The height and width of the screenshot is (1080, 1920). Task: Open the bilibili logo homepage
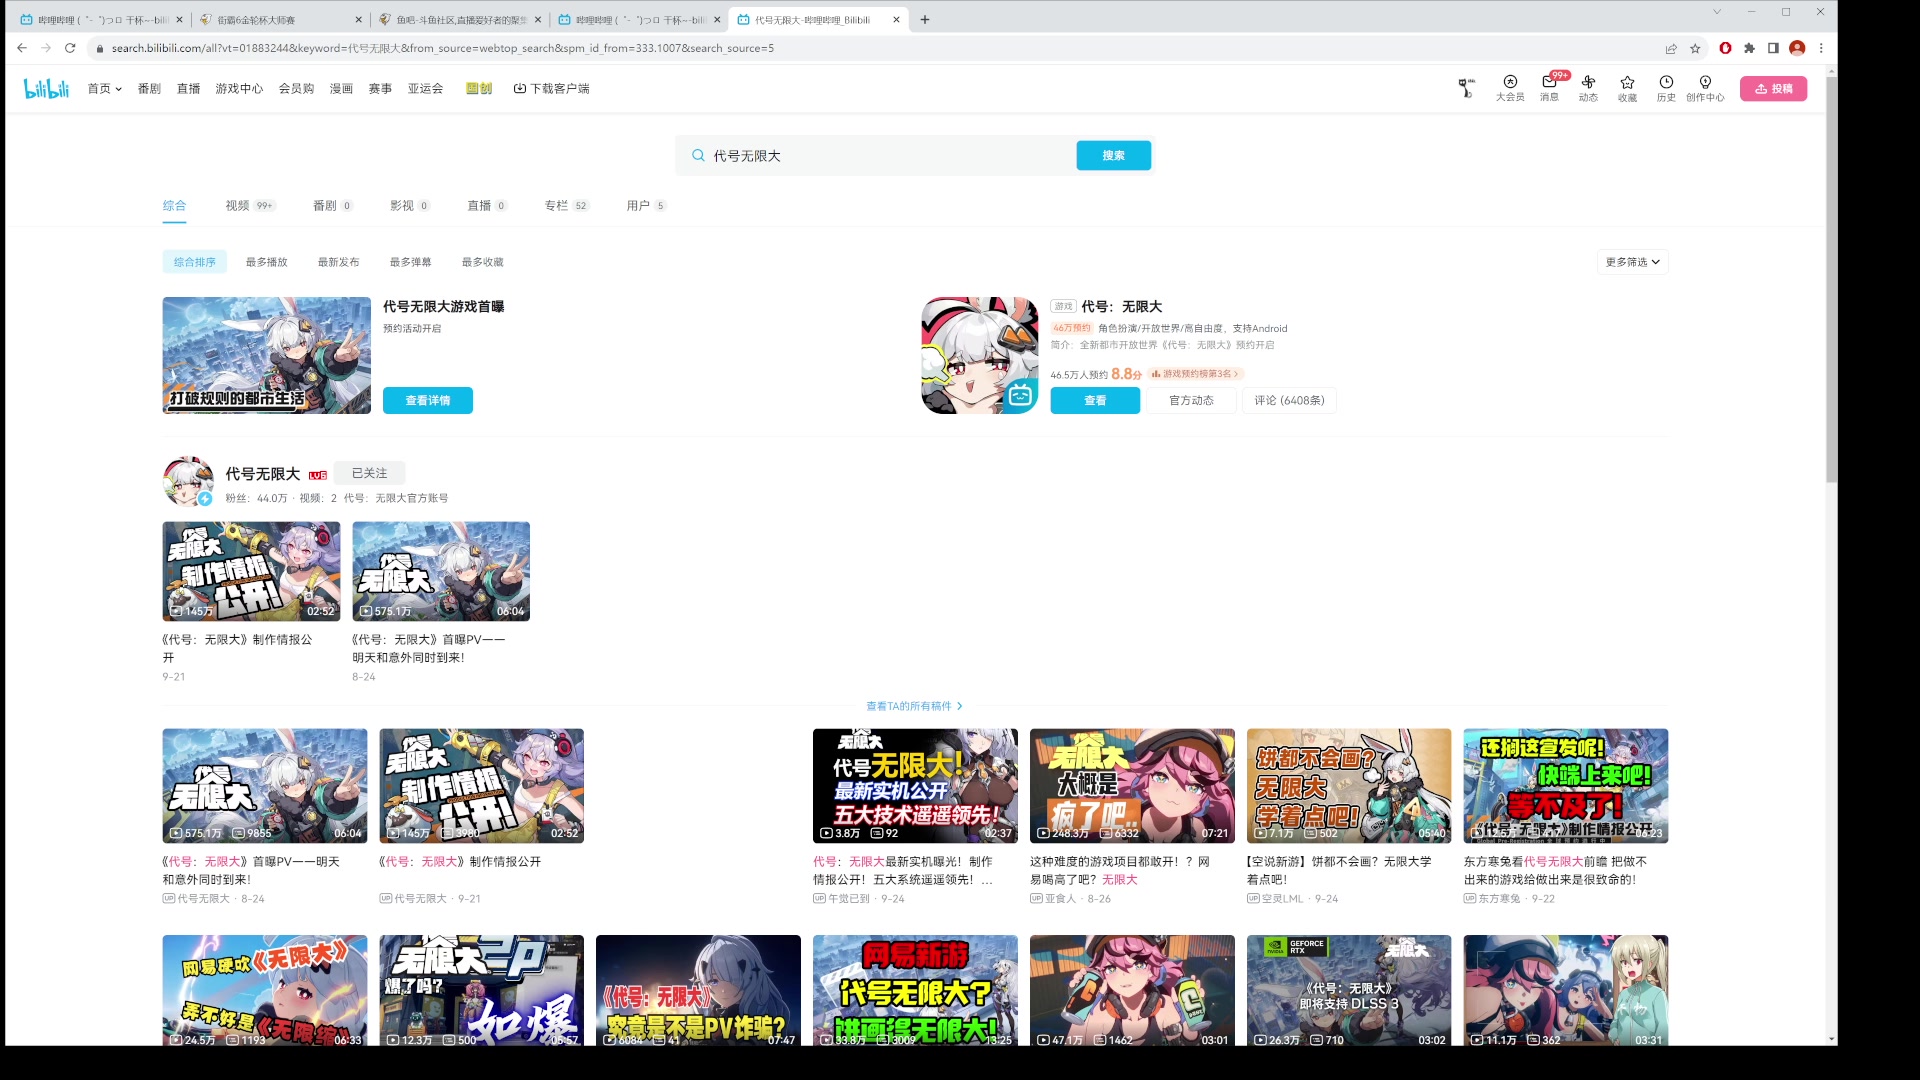coord(46,89)
